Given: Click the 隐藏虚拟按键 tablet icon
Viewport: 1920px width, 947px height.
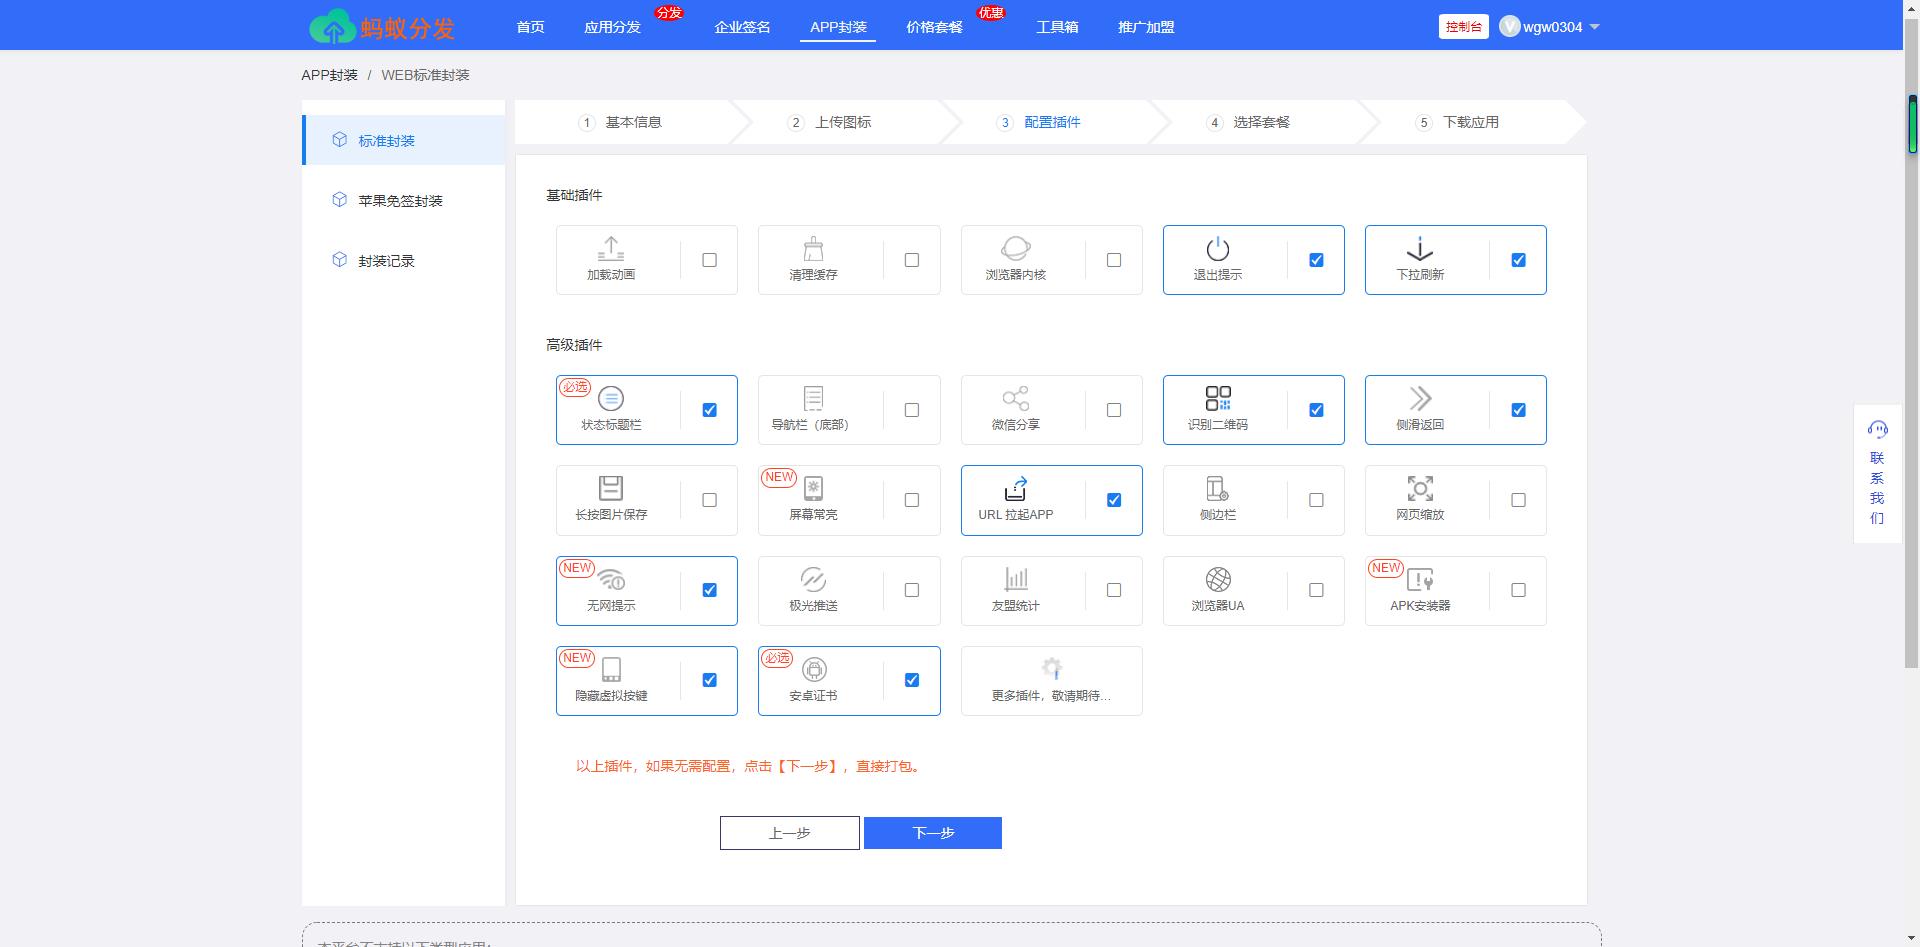Looking at the screenshot, I should pyautogui.click(x=611, y=669).
